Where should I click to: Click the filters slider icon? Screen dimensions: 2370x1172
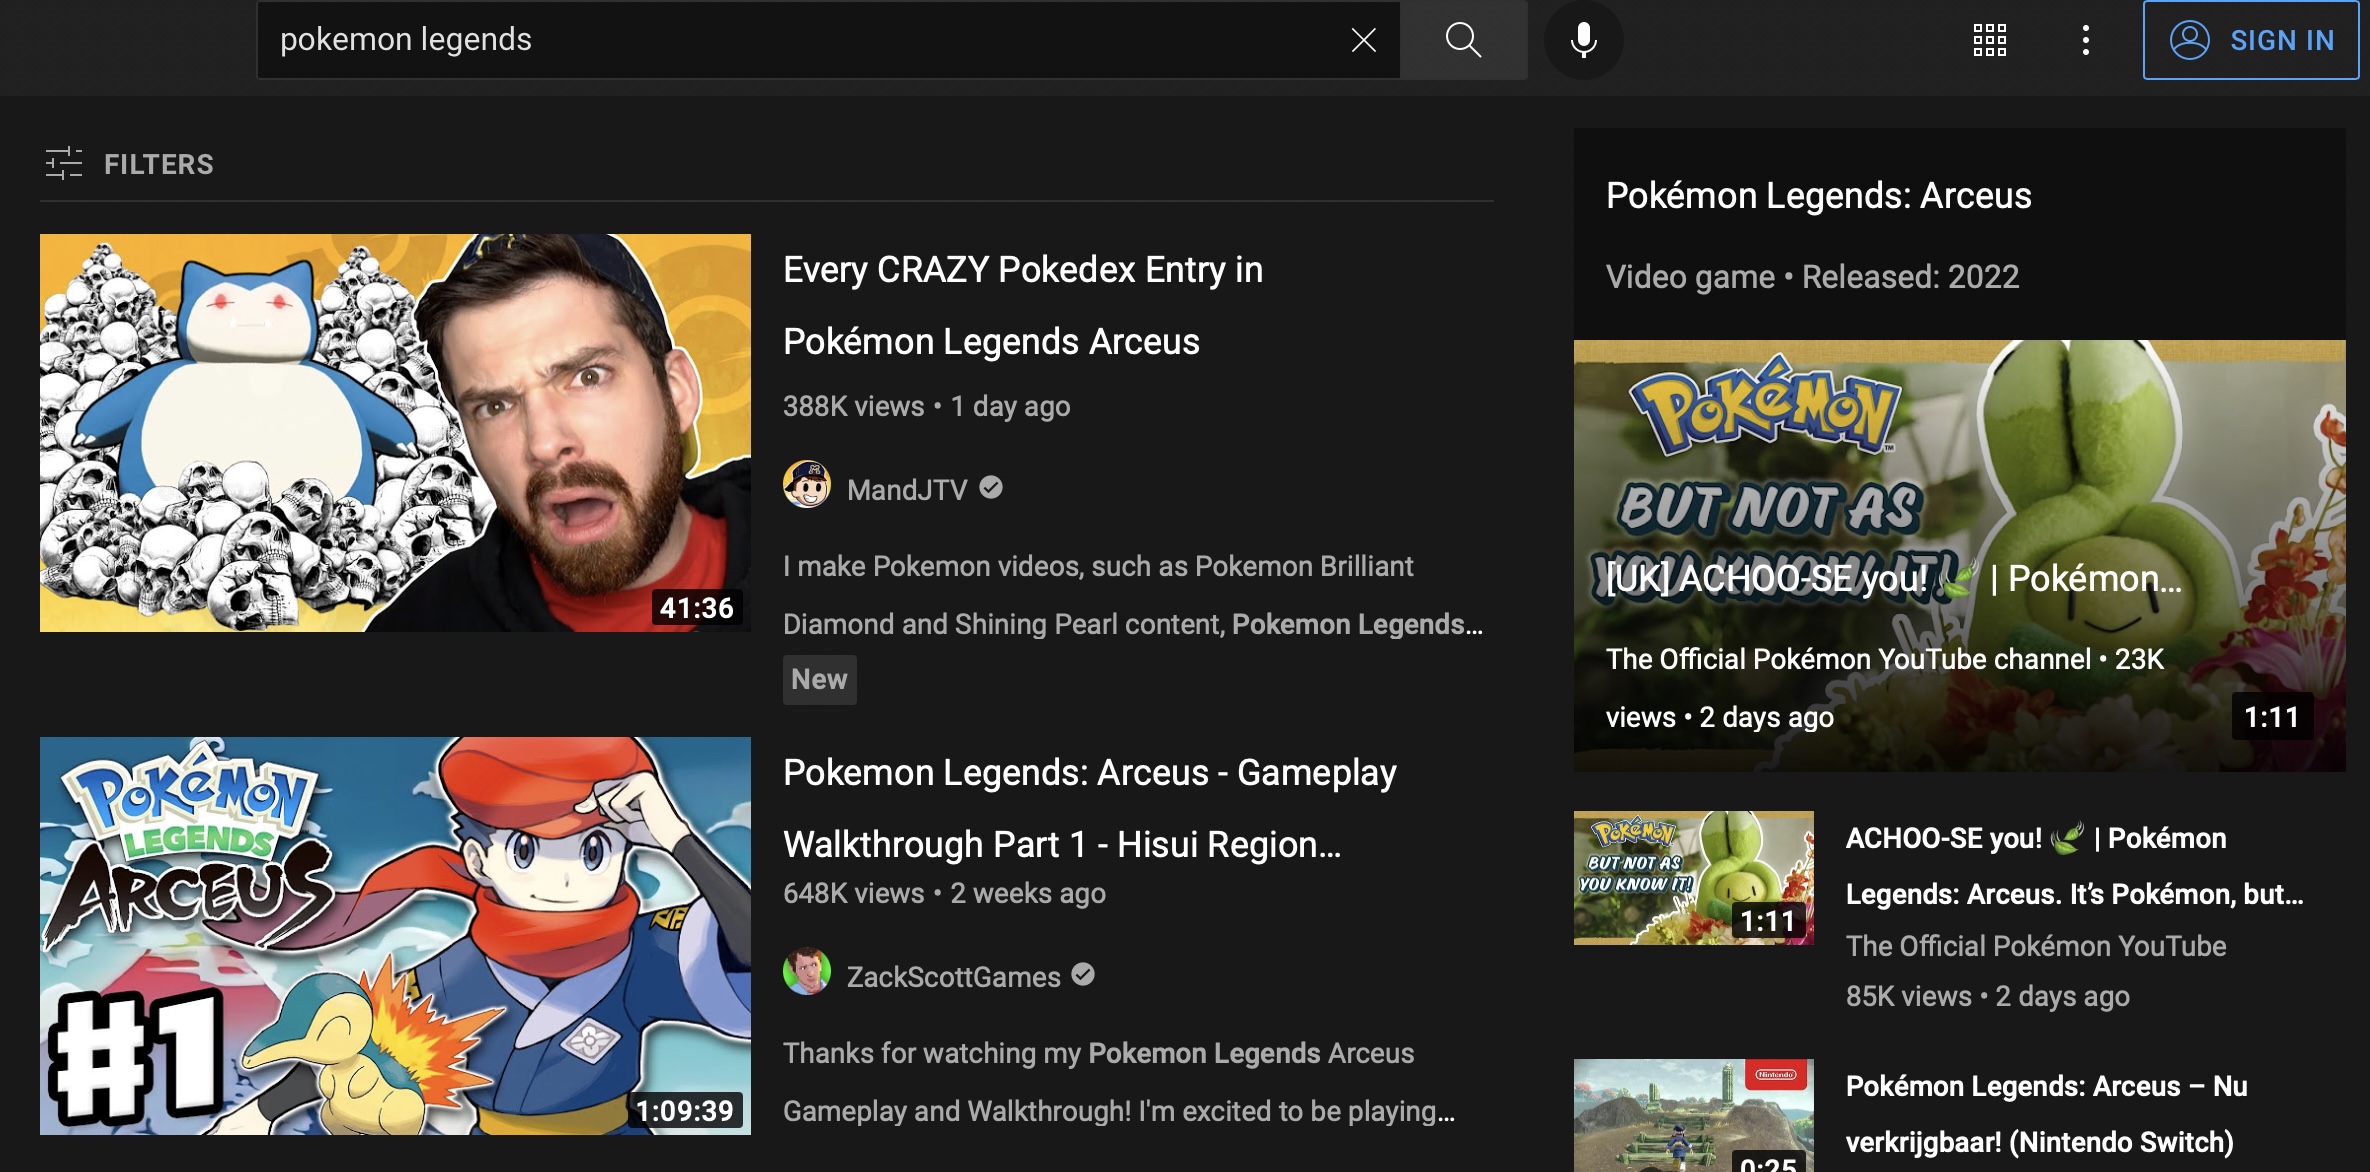coord(64,164)
